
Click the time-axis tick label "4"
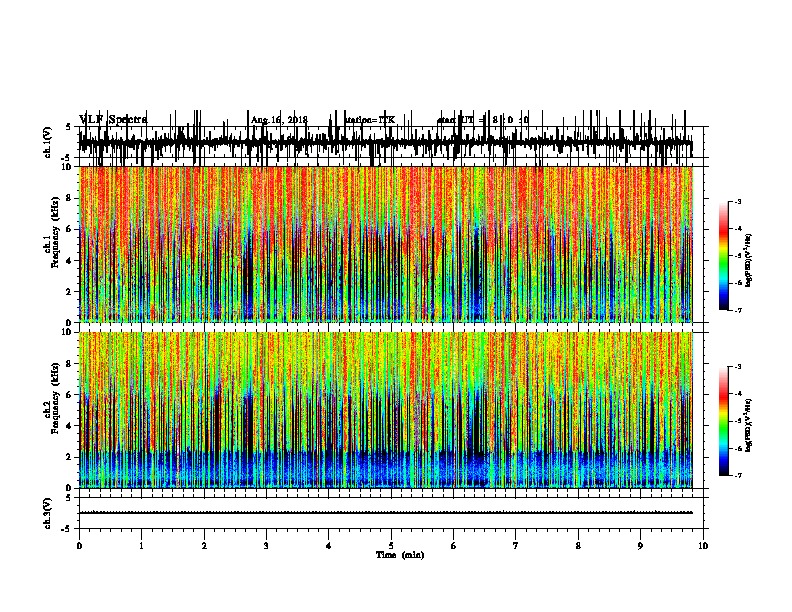(329, 546)
